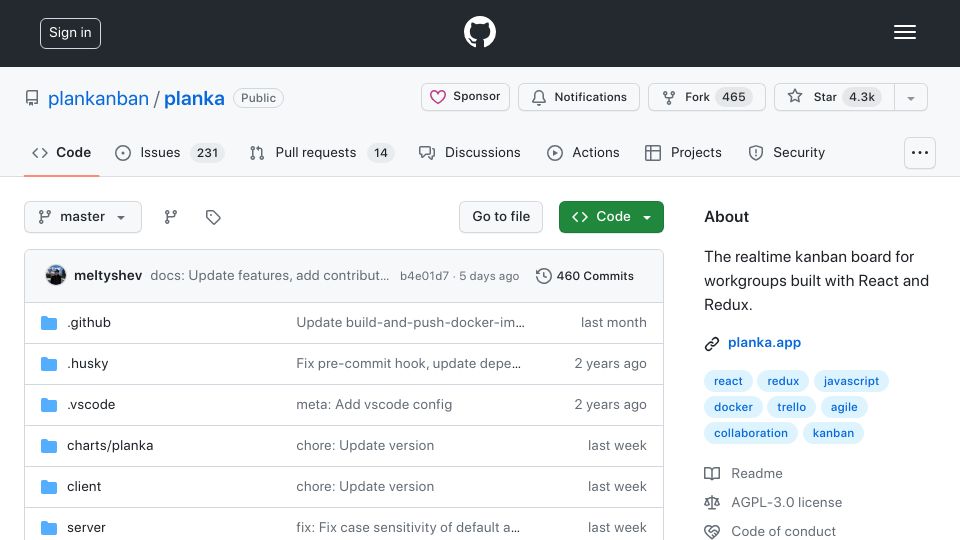Image resolution: width=960 pixels, height=540 pixels.
Task: Click the Sponsor heart button
Action: point(465,97)
